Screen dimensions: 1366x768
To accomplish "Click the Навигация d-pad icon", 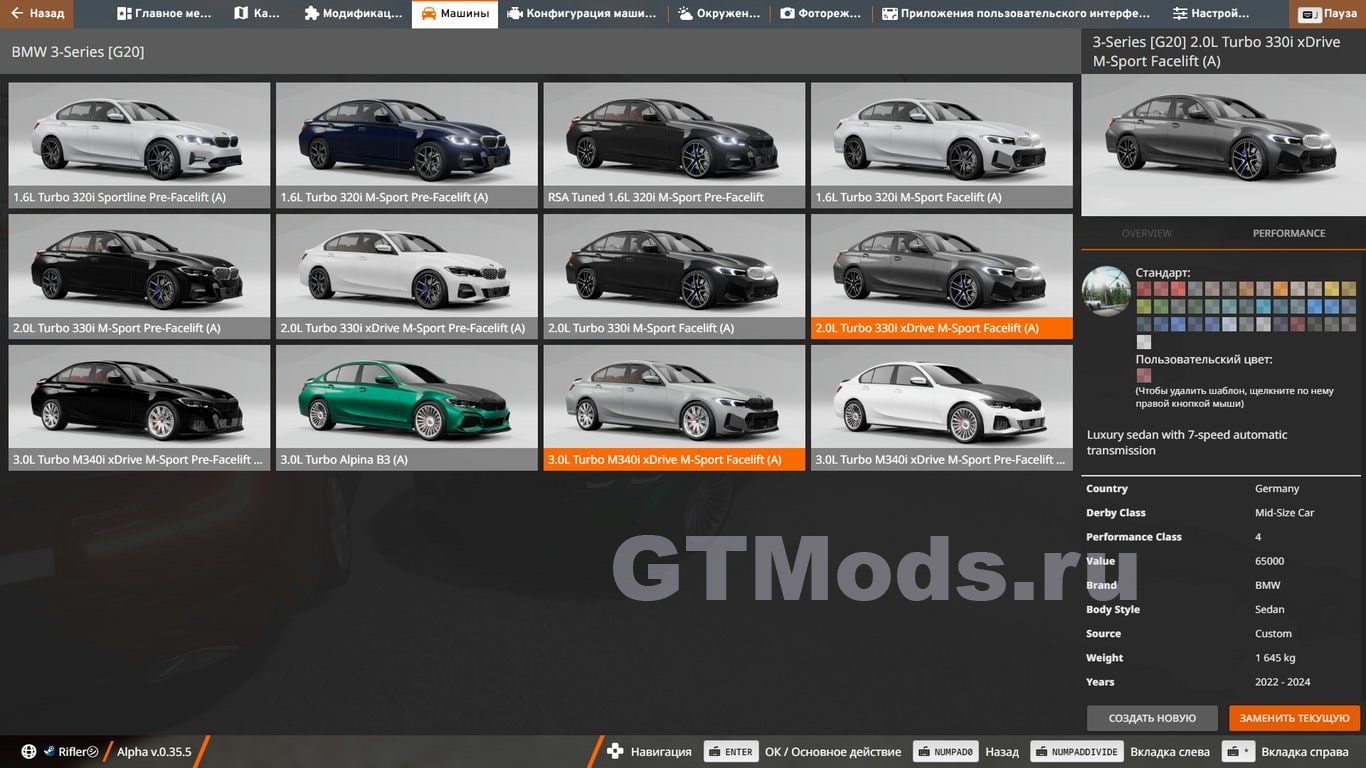I will coord(615,752).
